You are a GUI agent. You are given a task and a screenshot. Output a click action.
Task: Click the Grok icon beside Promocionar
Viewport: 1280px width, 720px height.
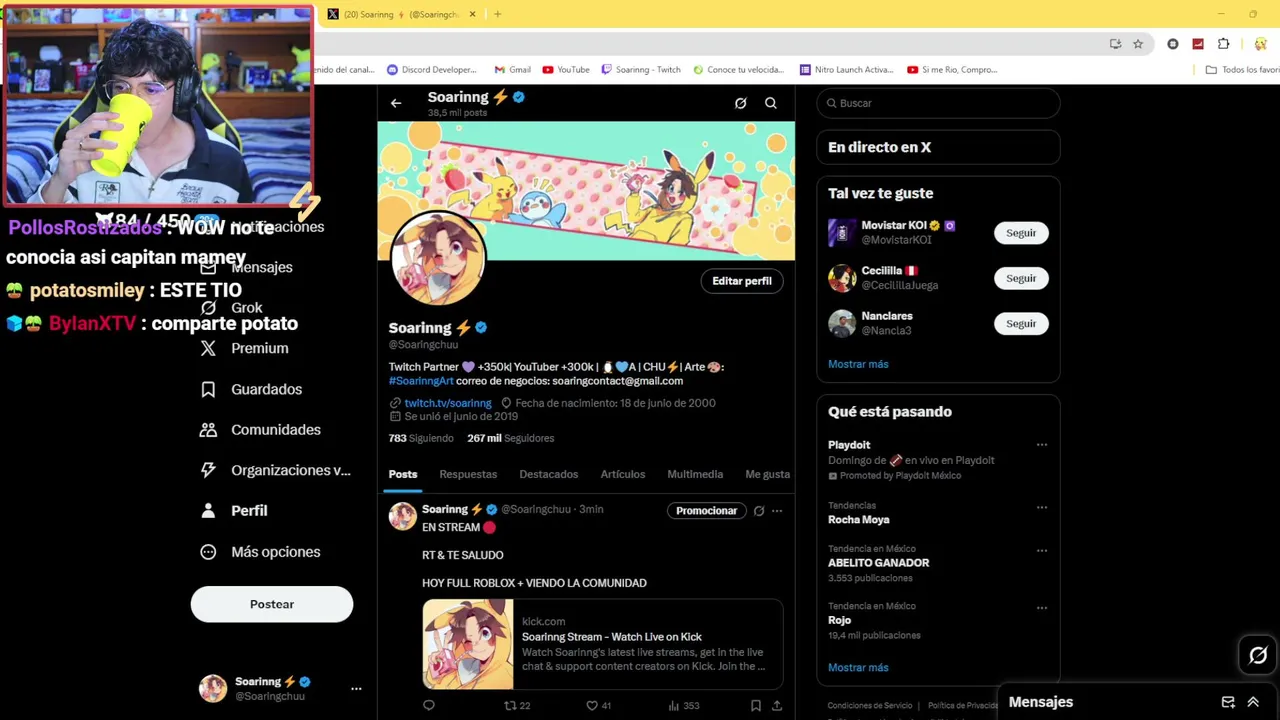tap(759, 511)
